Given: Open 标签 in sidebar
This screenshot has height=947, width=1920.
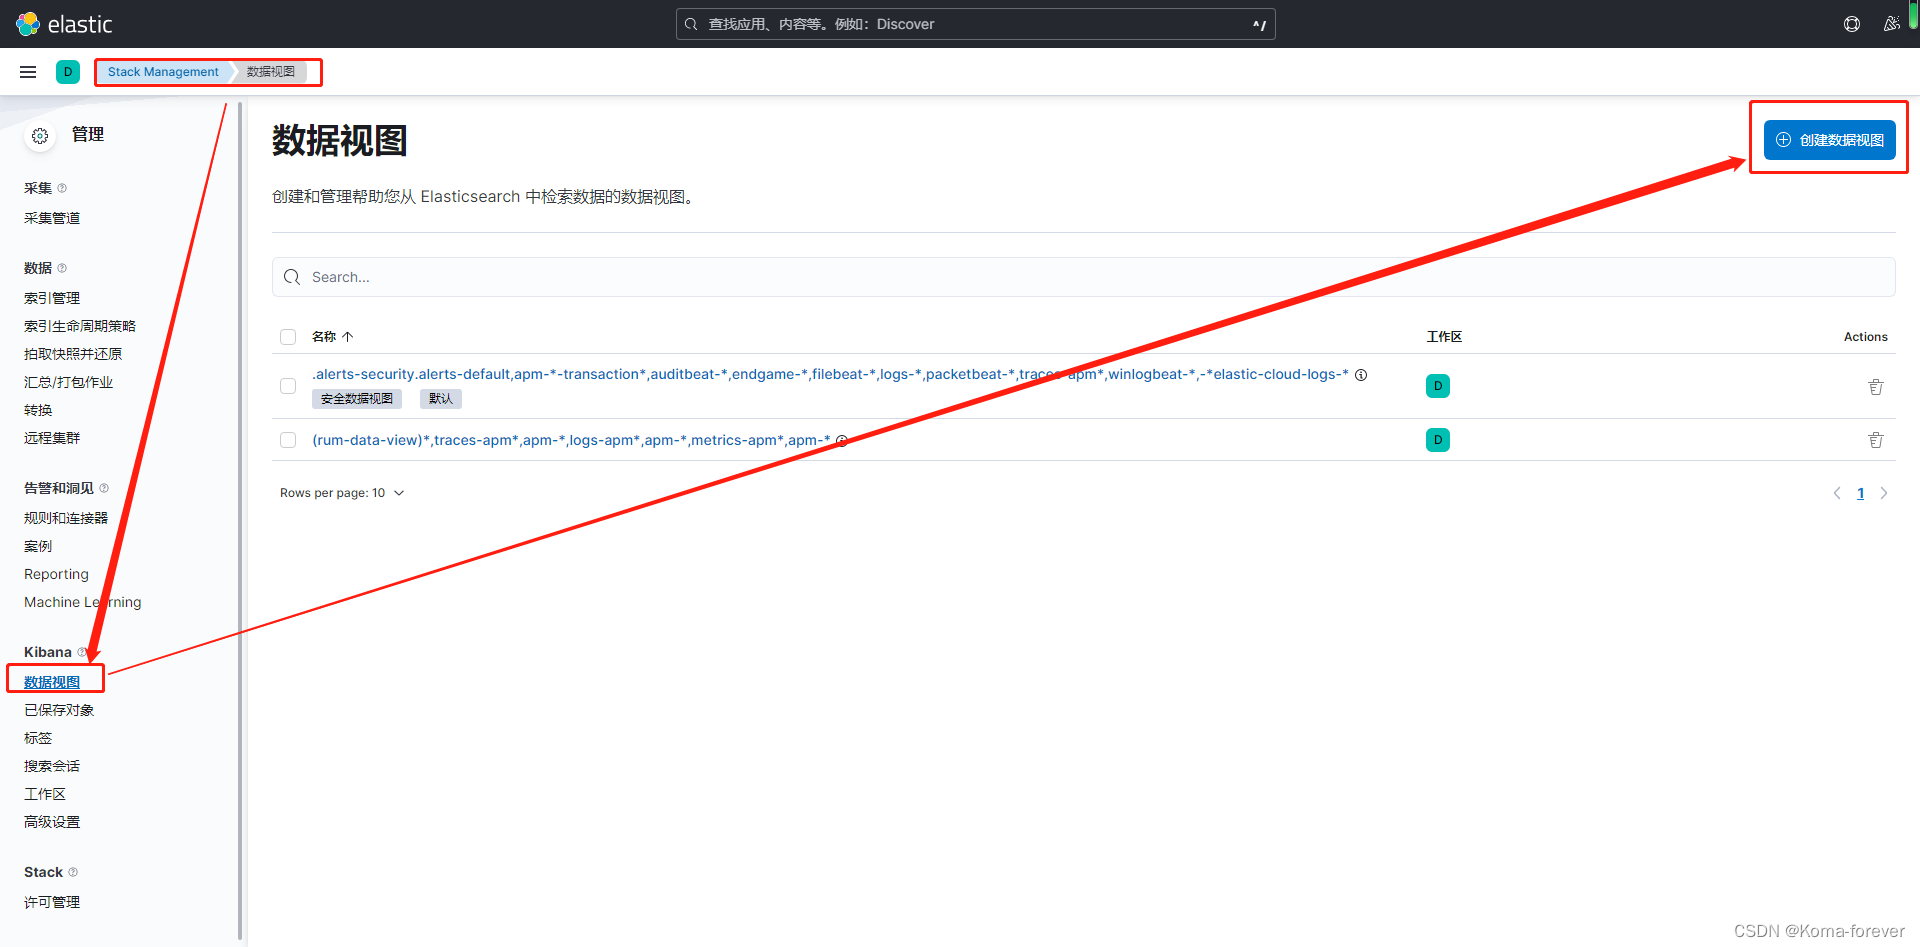Looking at the screenshot, I should 38,738.
